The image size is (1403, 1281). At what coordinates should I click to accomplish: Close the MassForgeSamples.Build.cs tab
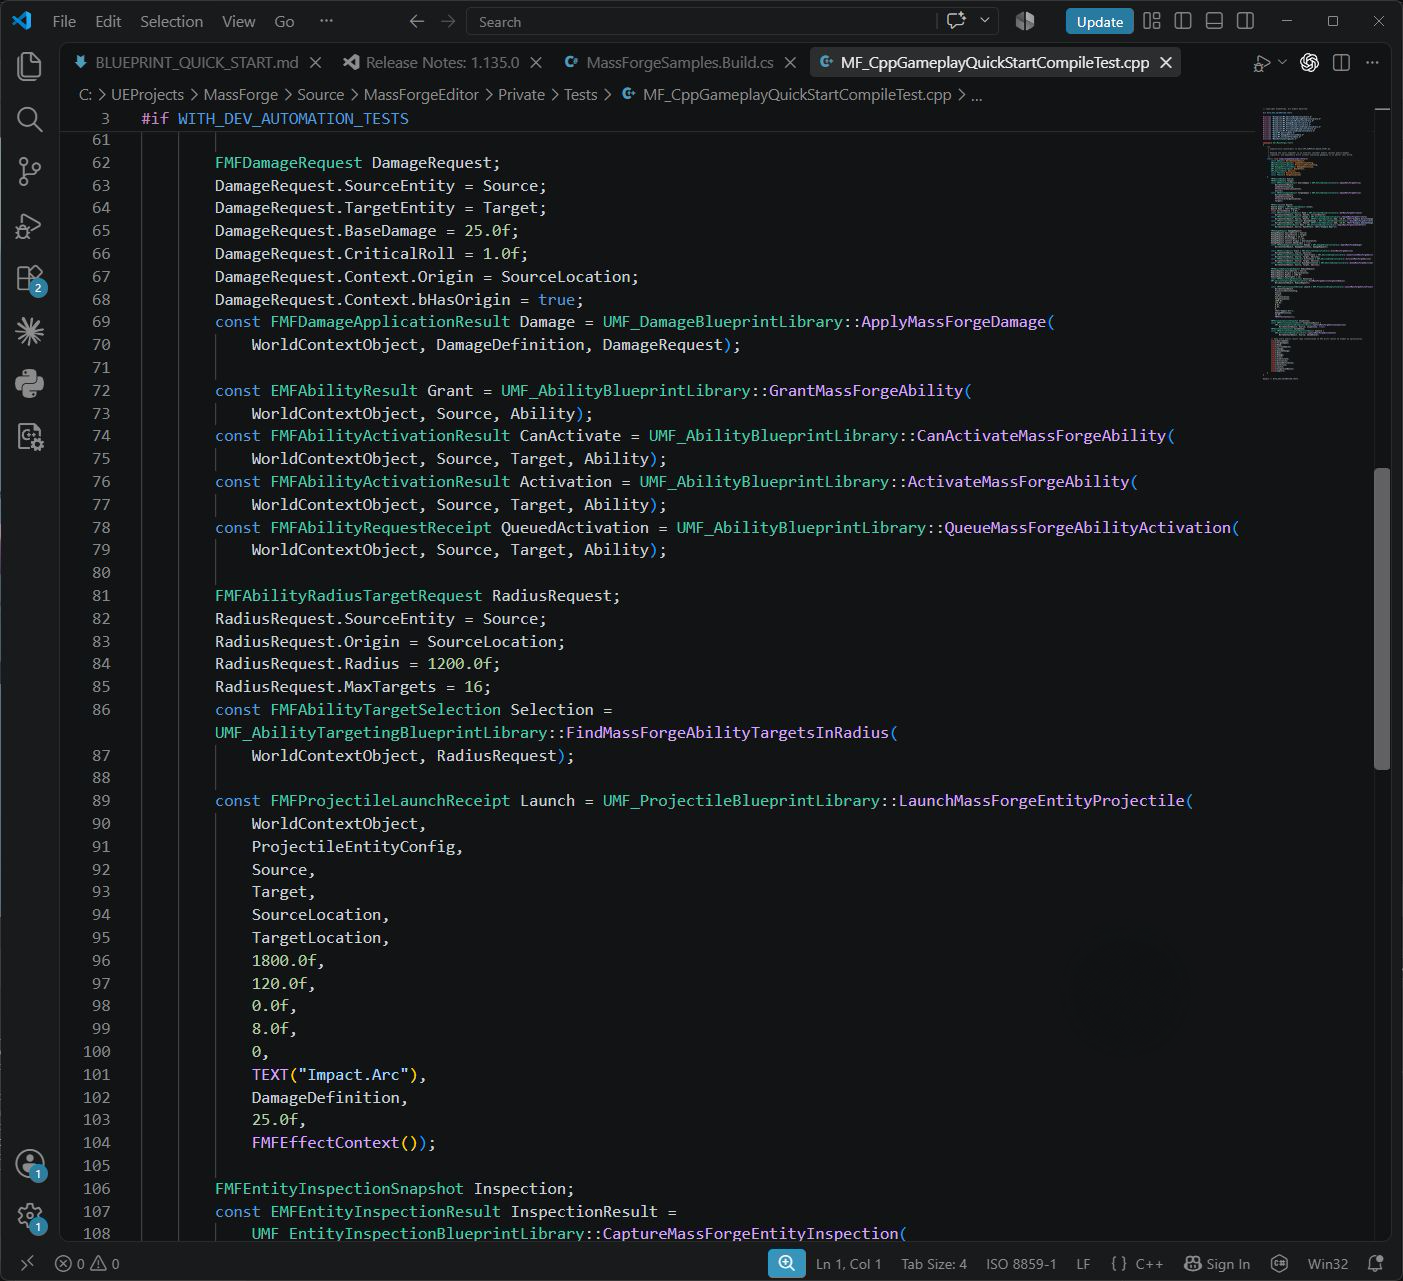click(x=790, y=62)
